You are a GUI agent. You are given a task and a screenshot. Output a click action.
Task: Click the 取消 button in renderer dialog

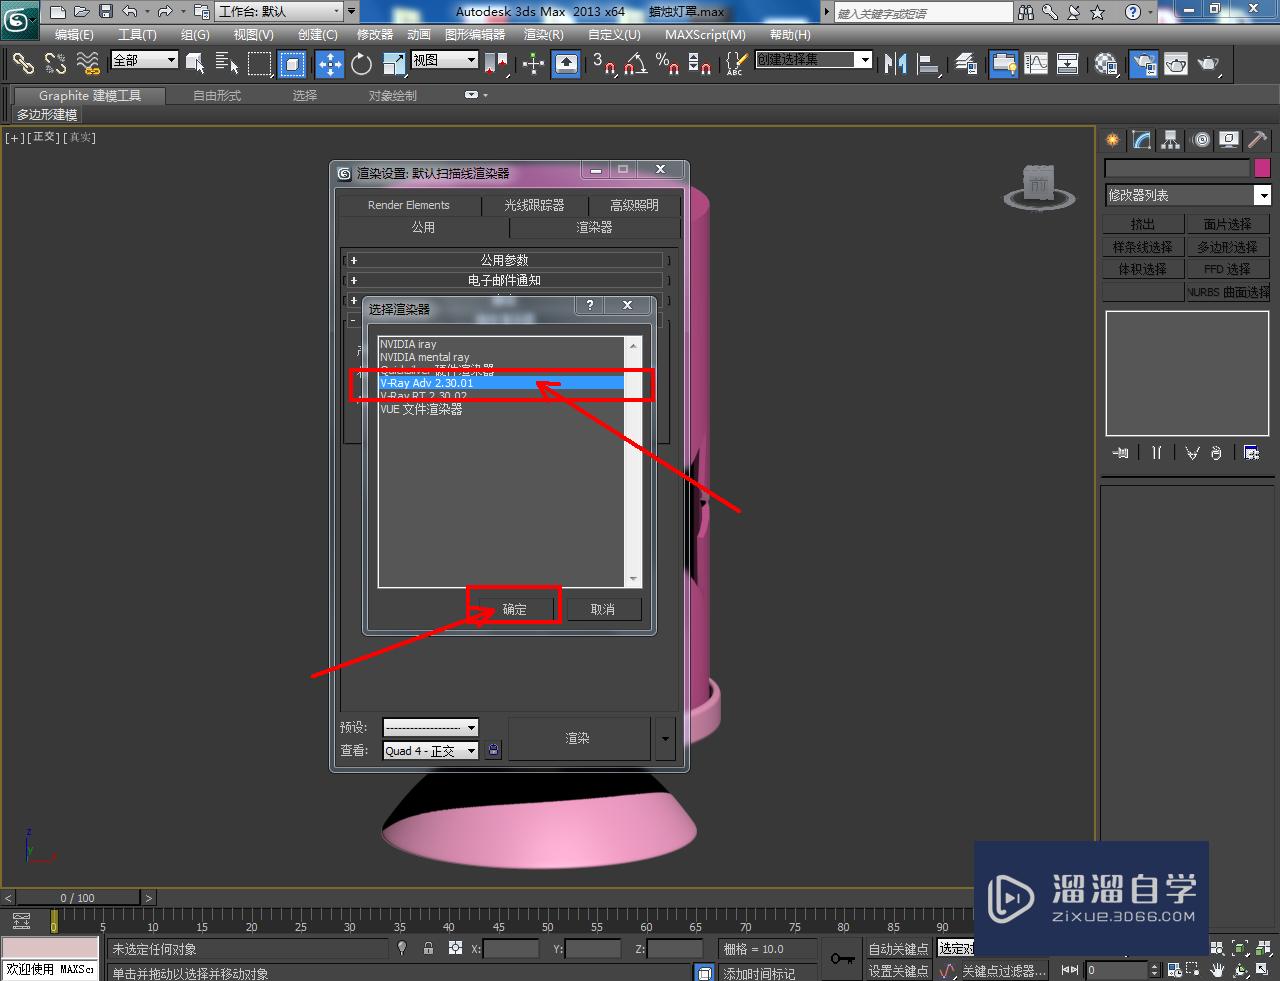coord(603,609)
